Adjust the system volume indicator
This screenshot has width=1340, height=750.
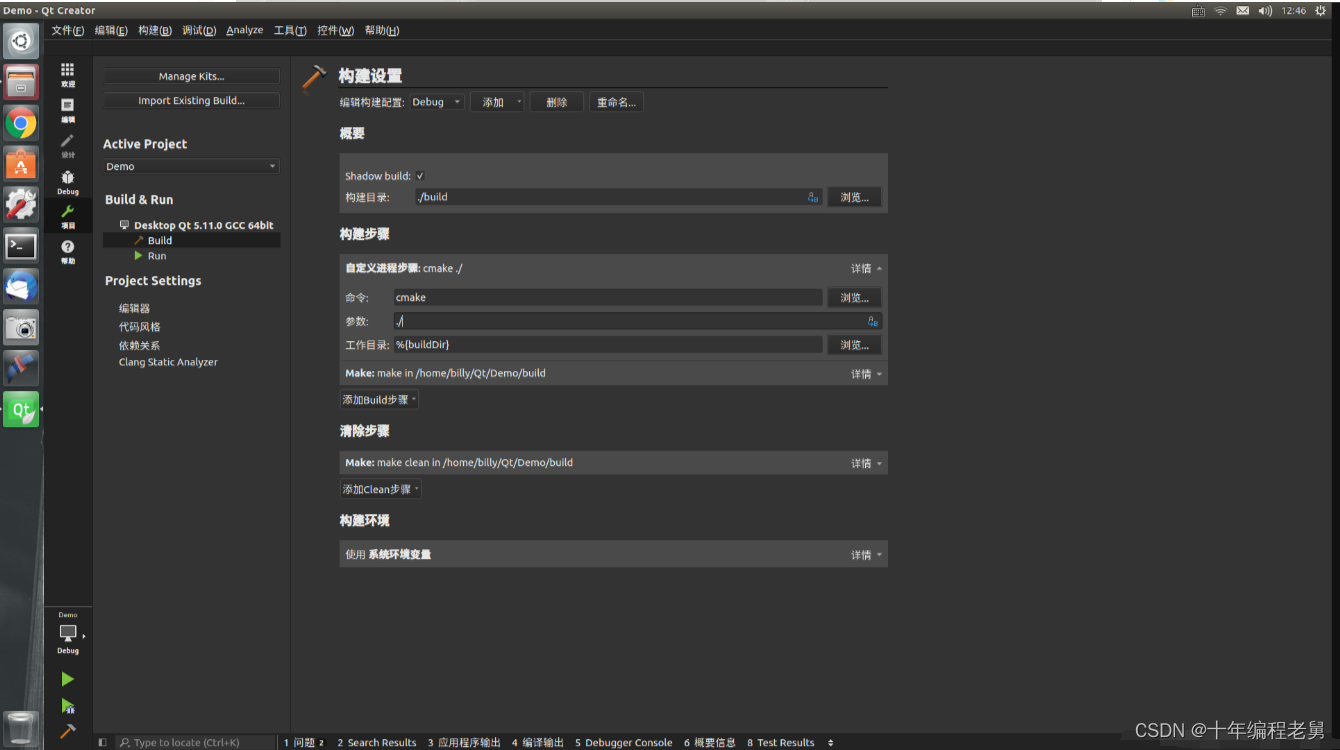click(x=1264, y=10)
